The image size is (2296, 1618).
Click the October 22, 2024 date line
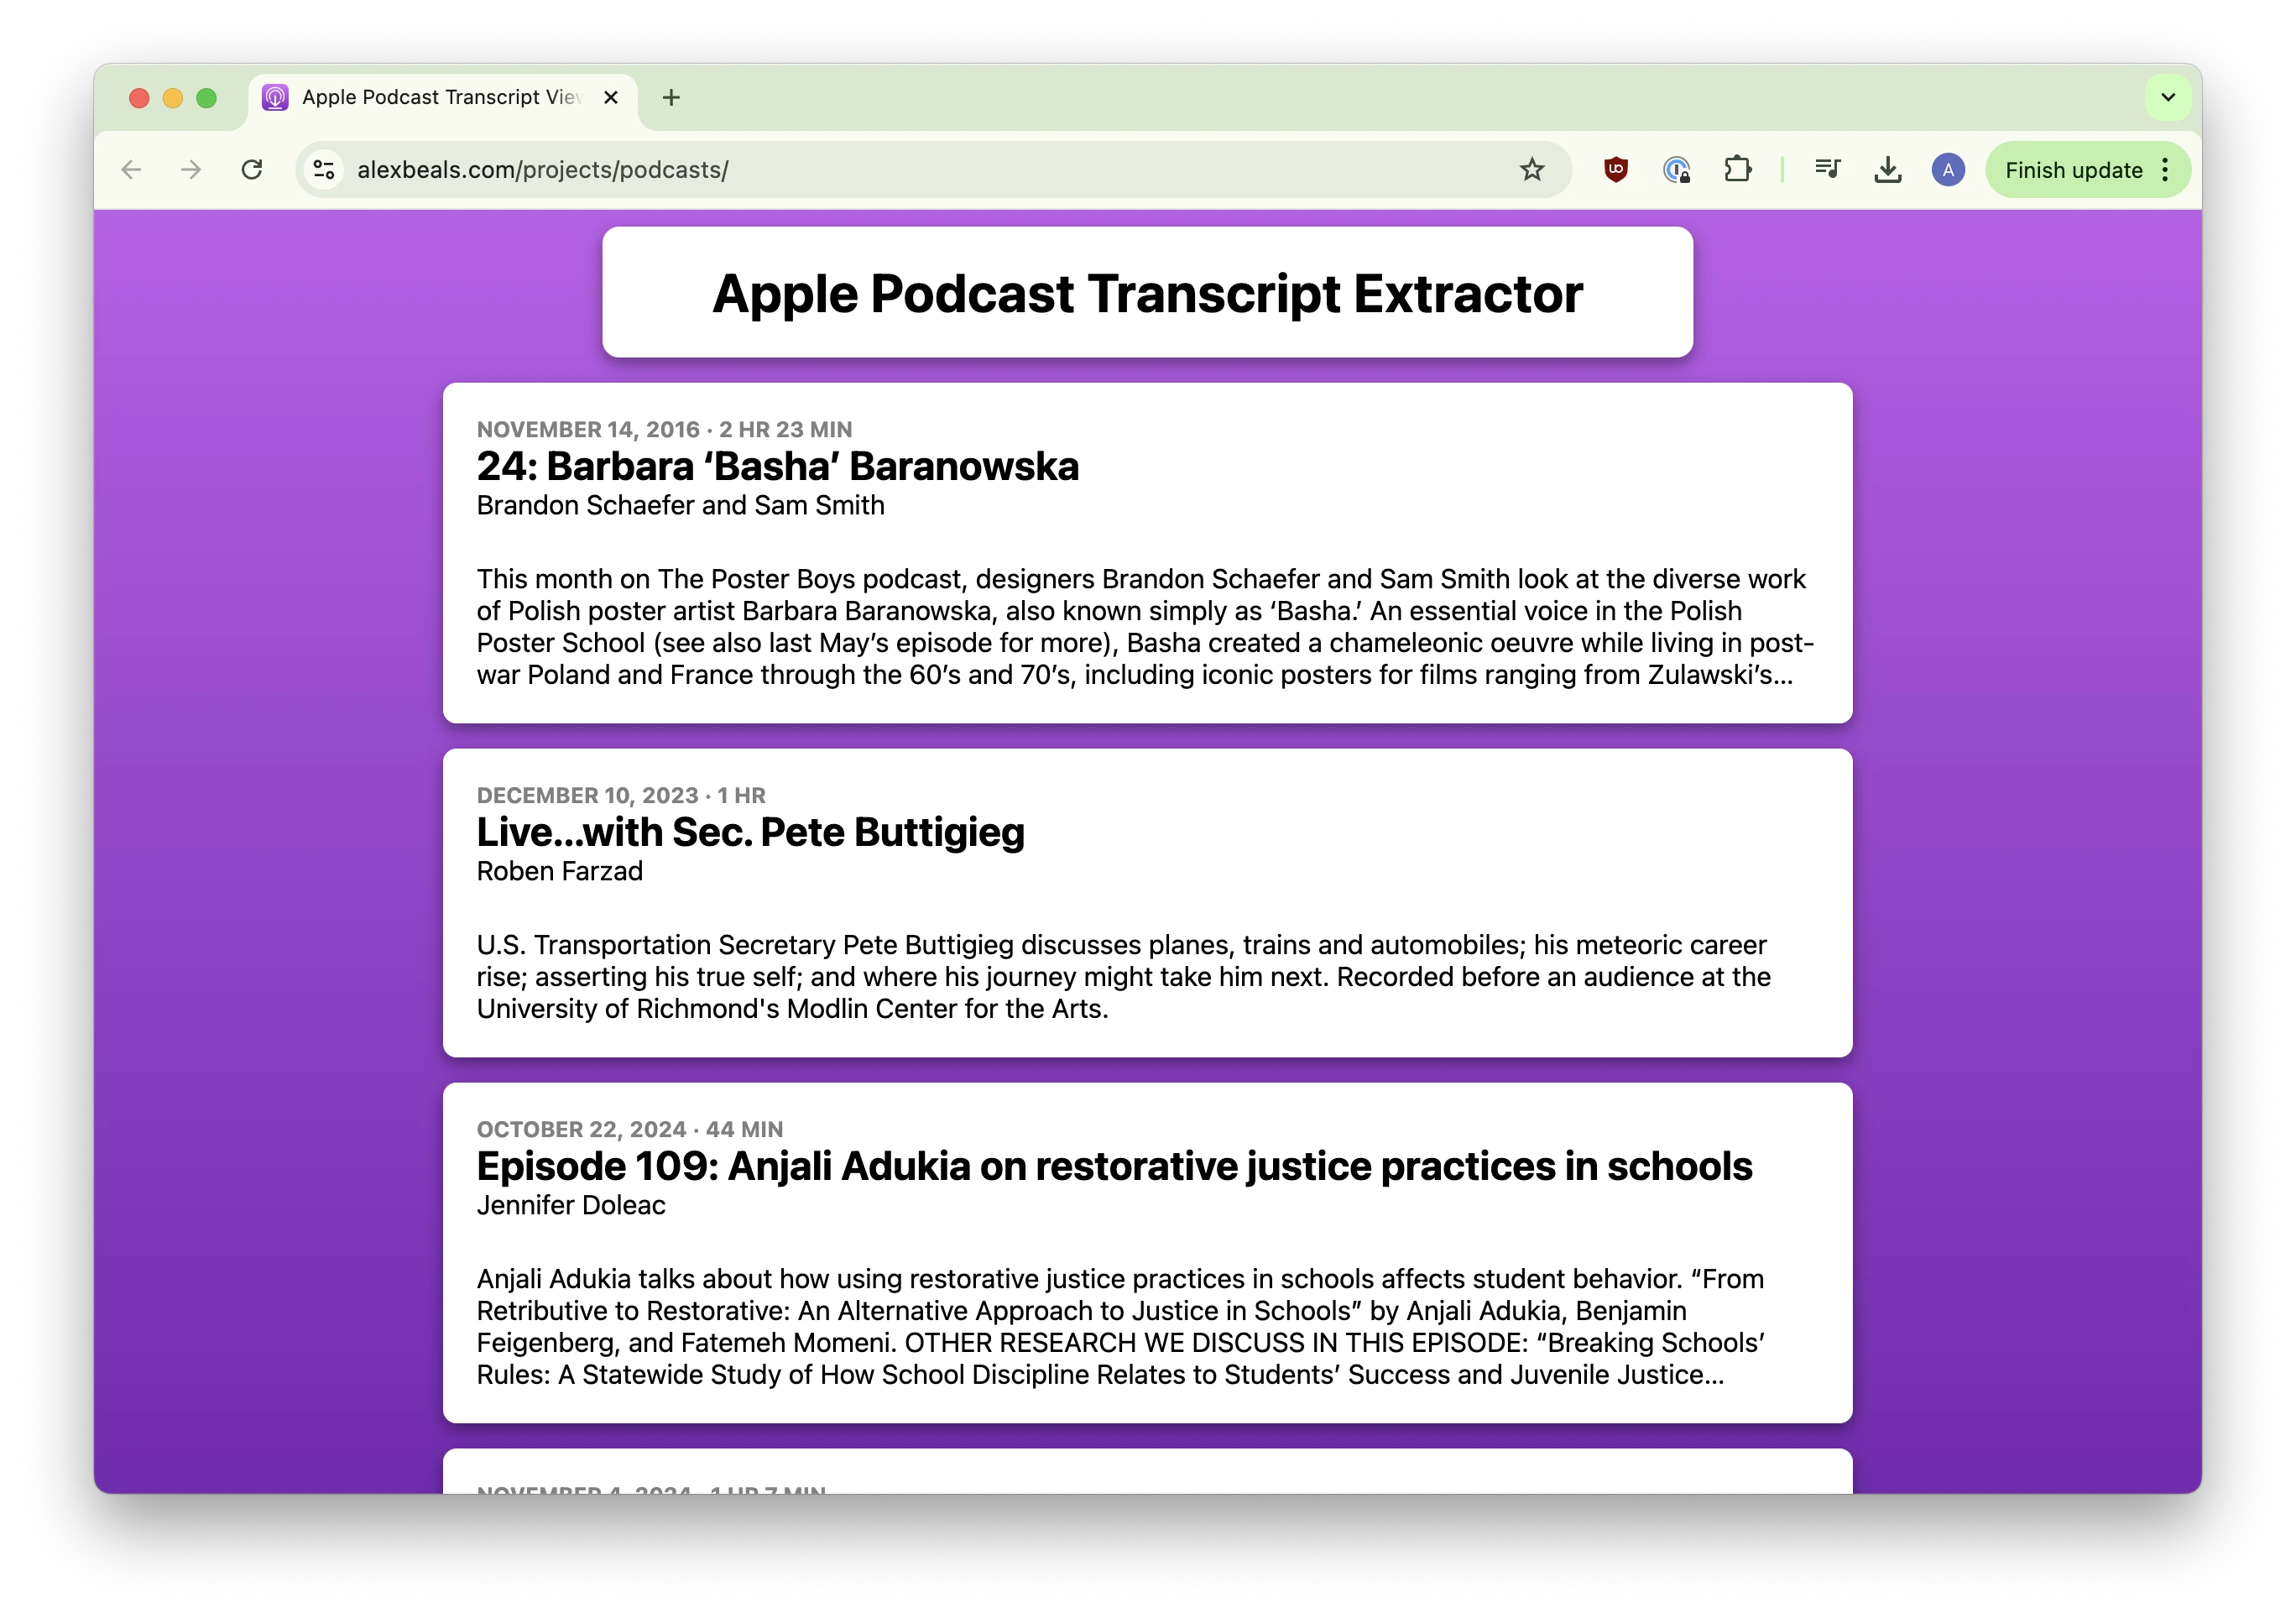tap(629, 1129)
